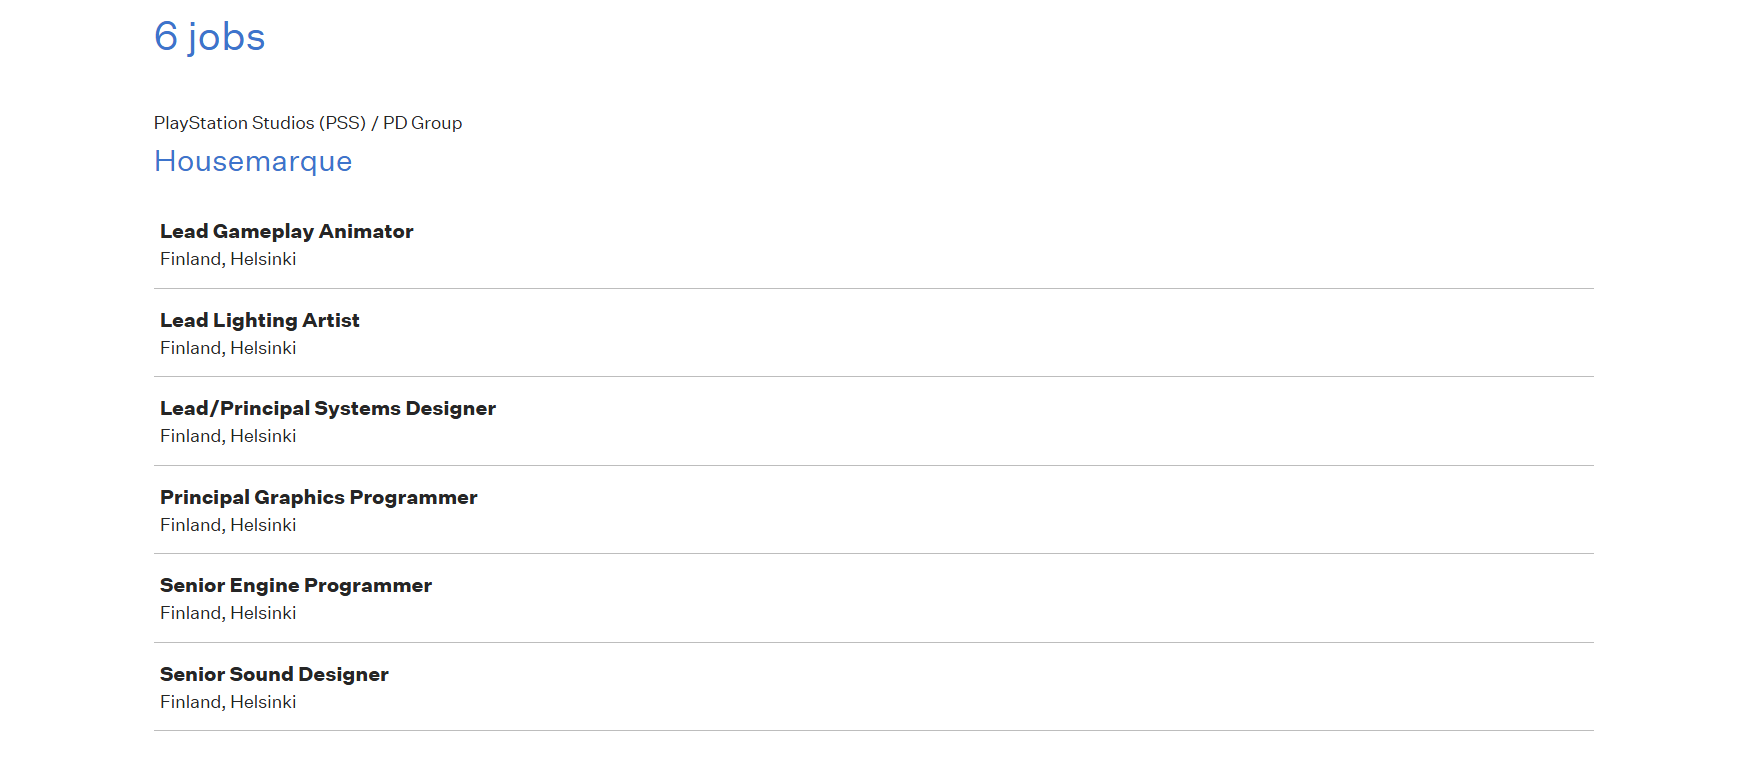Click "Finland" under Lead/Principal Systems Designer
This screenshot has width=1745, height=763.
(190, 437)
